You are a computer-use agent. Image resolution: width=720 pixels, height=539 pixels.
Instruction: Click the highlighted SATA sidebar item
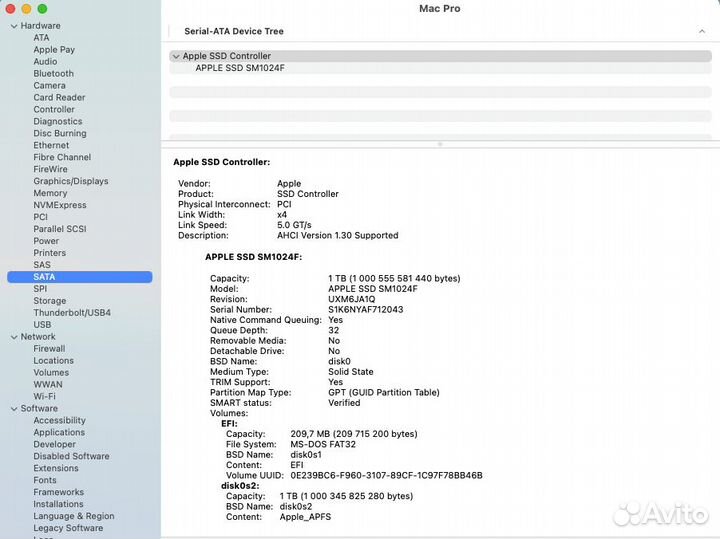[x=79, y=277]
